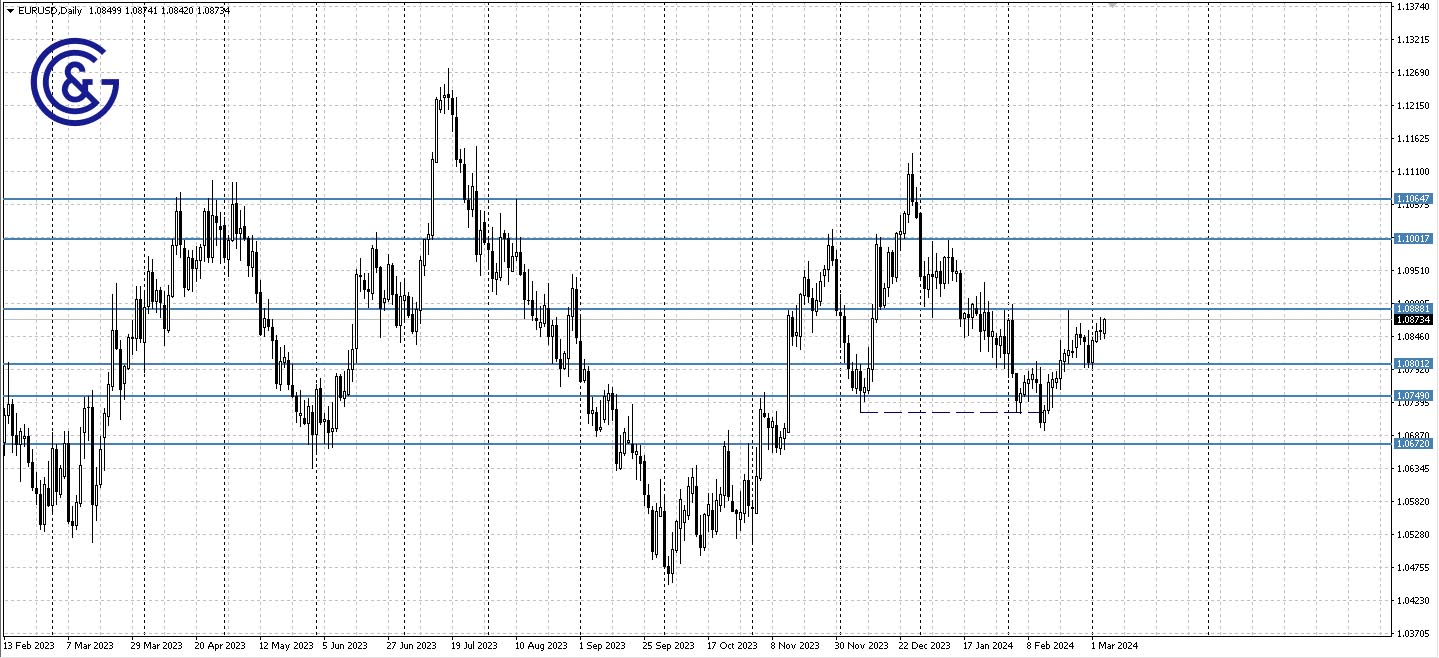Select the 1.10647 resistance level label
Viewport: 1439px width, 658px height.
[x=1412, y=199]
